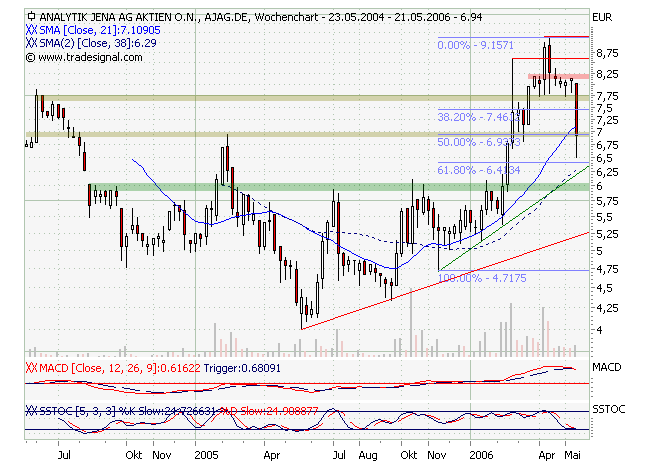Viewport: 648px width, 472px height.
Task: Click the 2006 marker on time axis
Action: click(x=481, y=453)
